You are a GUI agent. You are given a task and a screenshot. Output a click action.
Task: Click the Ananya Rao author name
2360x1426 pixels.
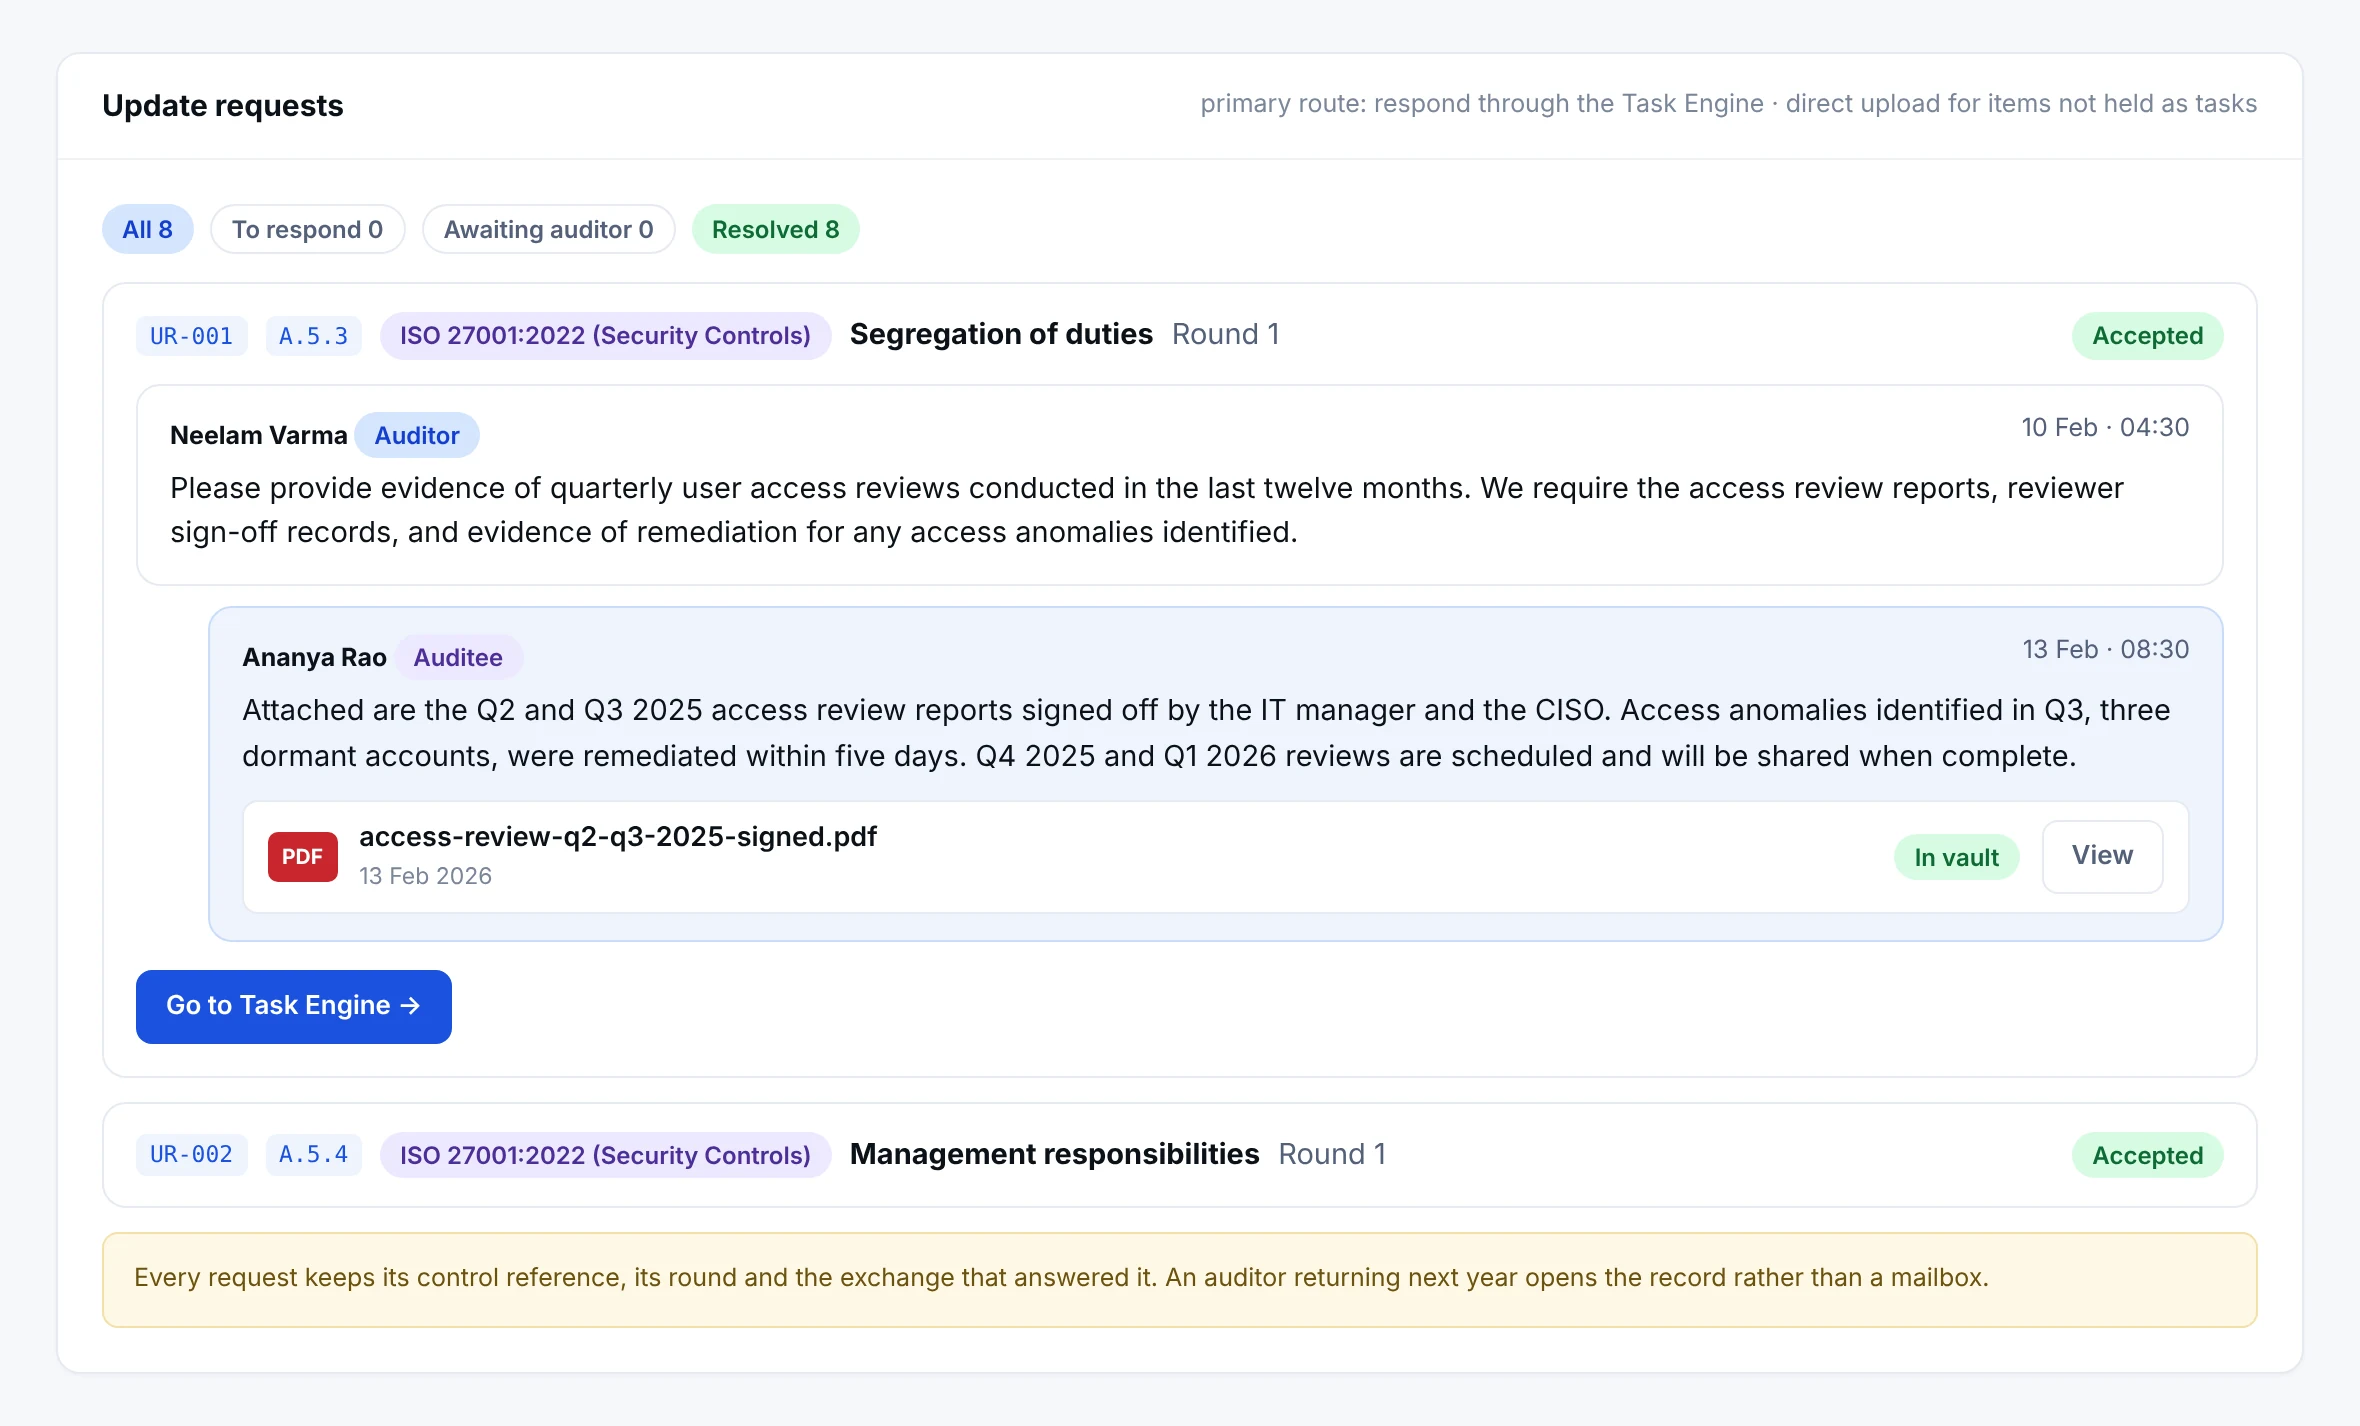click(314, 657)
